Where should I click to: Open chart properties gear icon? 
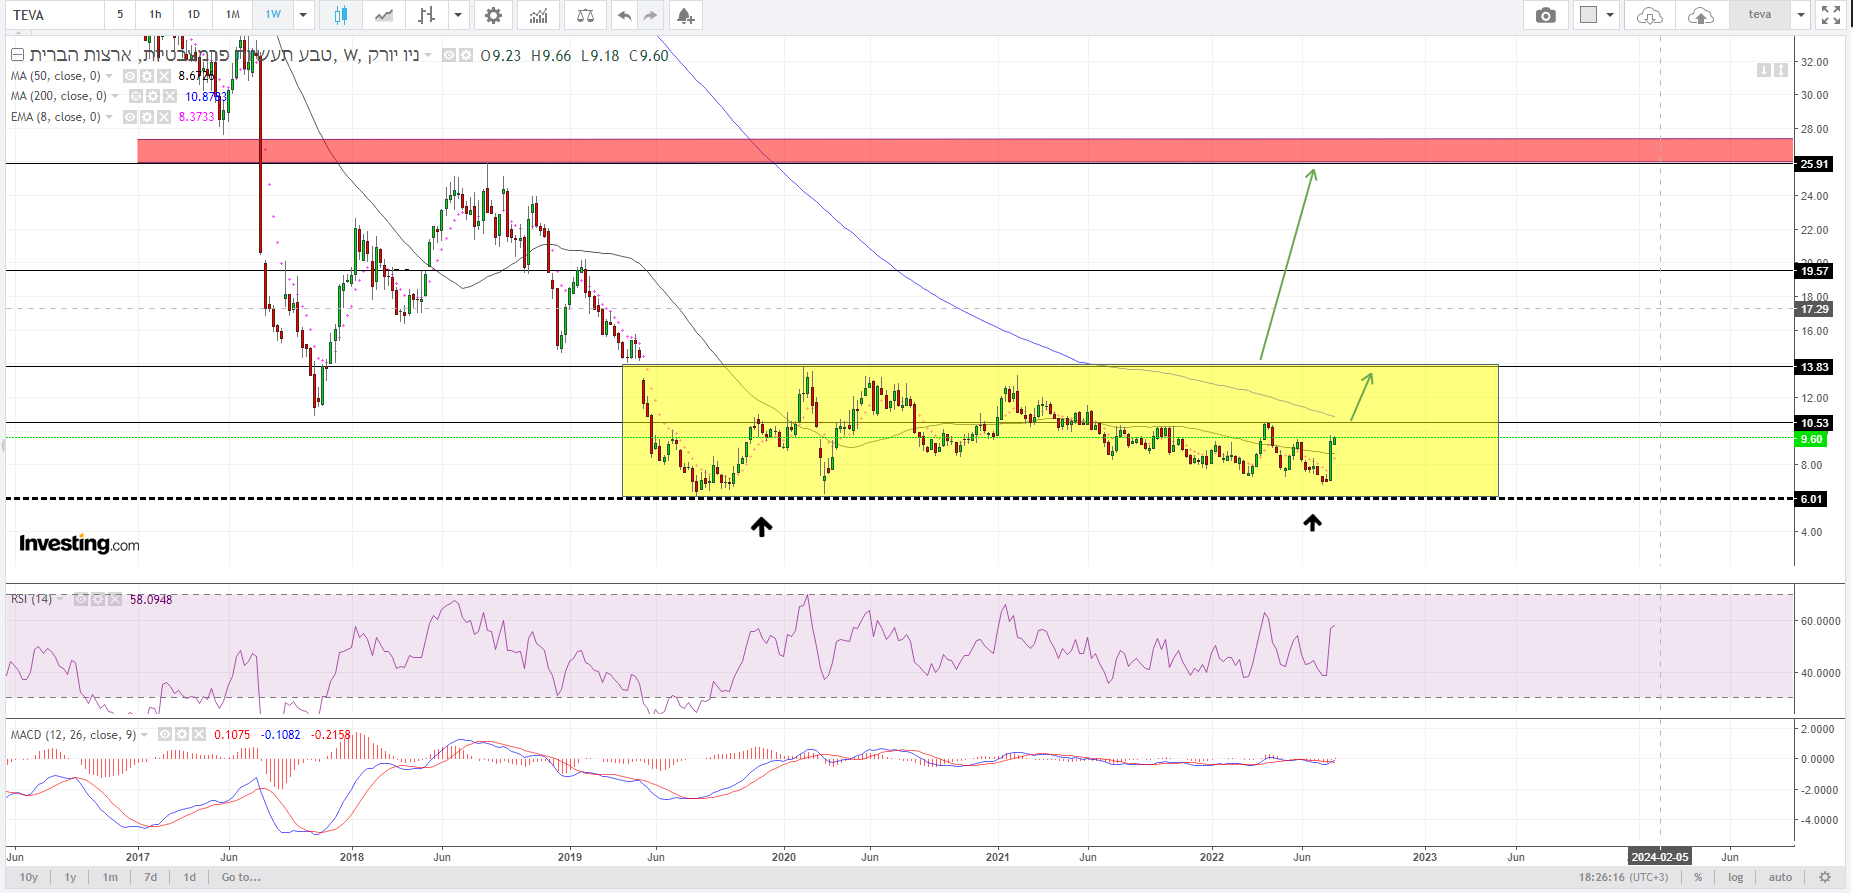[x=493, y=15]
